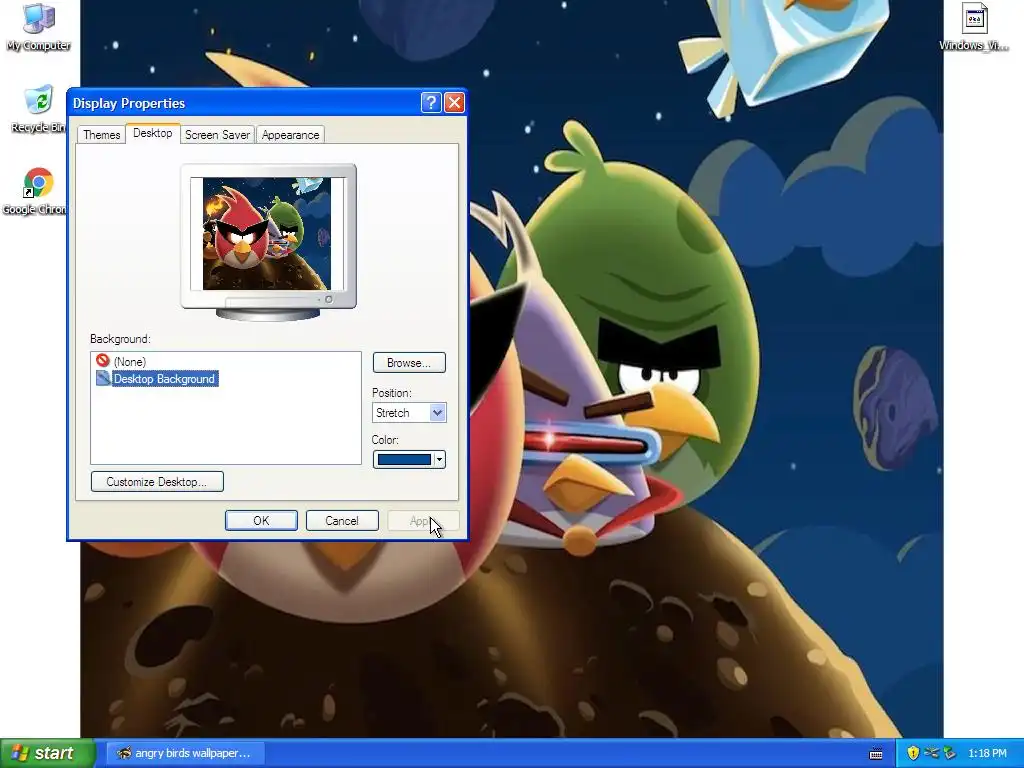Select Desktop Background in the list
The width and height of the screenshot is (1024, 768).
click(164, 379)
